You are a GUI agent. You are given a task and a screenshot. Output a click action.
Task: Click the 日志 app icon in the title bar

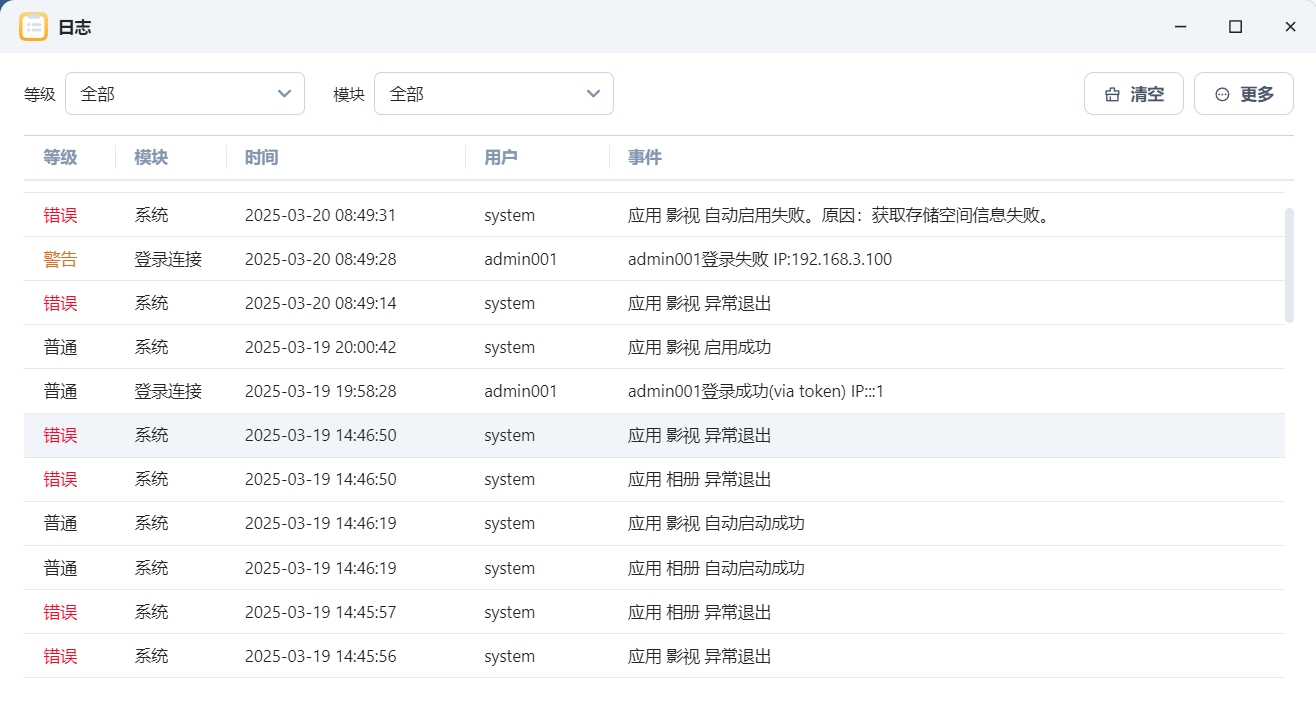33,27
